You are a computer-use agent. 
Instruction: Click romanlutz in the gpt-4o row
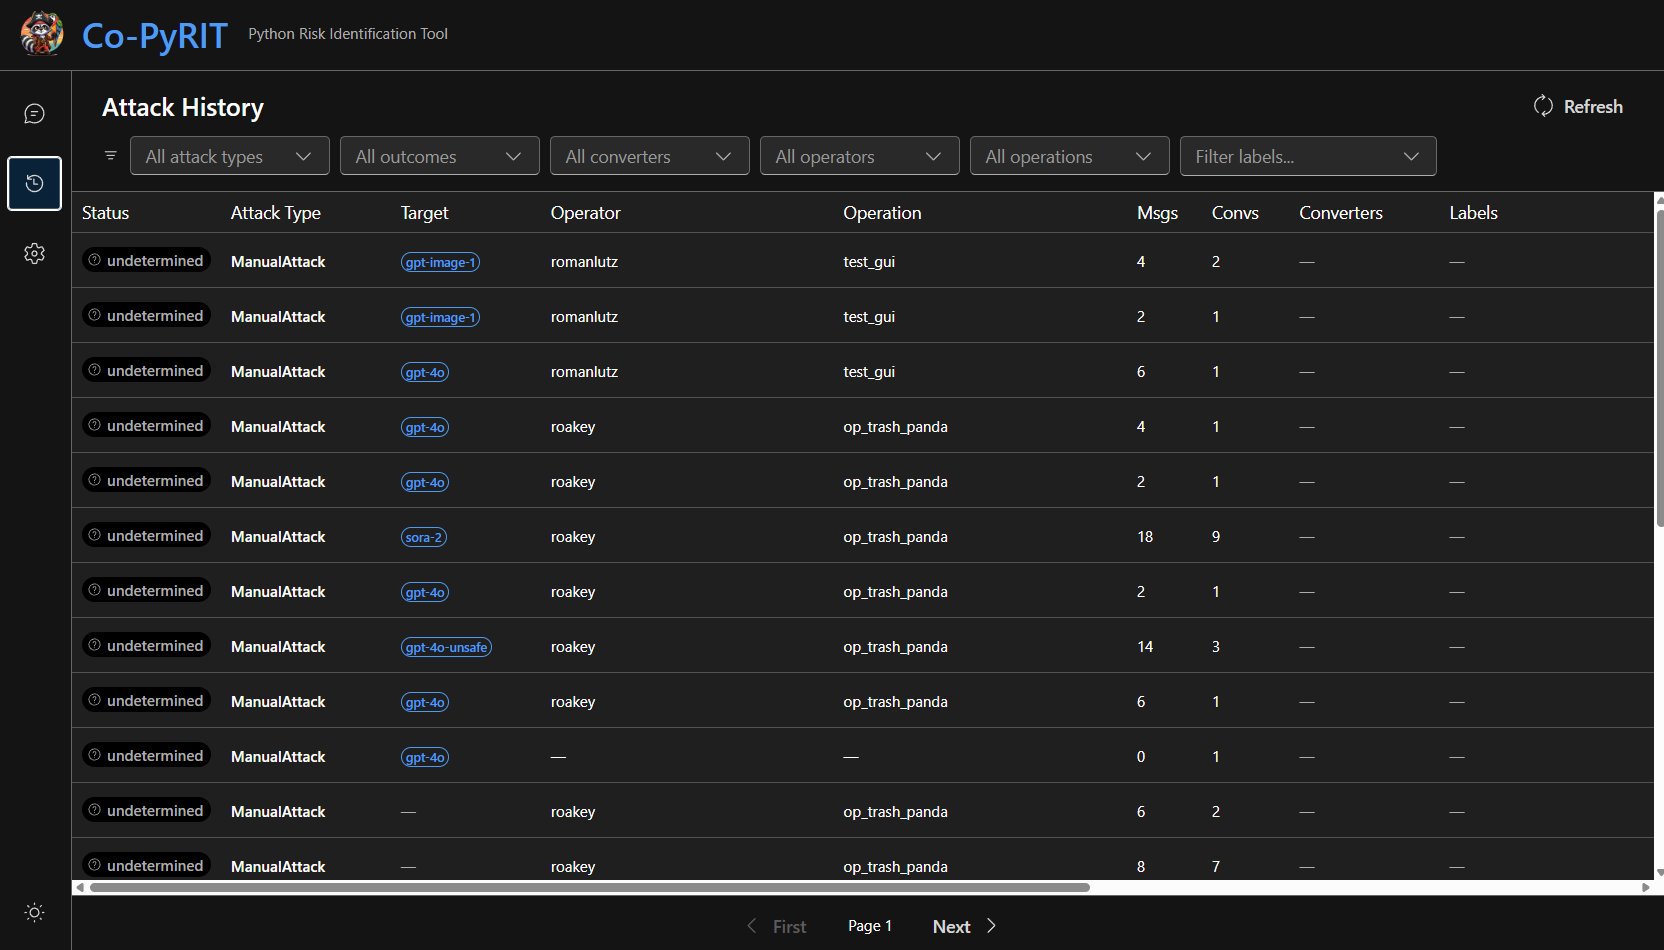pyautogui.click(x=584, y=372)
